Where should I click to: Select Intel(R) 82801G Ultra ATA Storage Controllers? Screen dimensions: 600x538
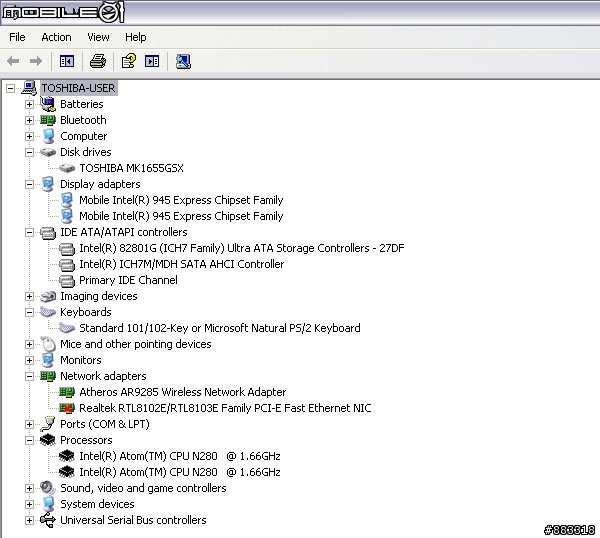point(241,248)
